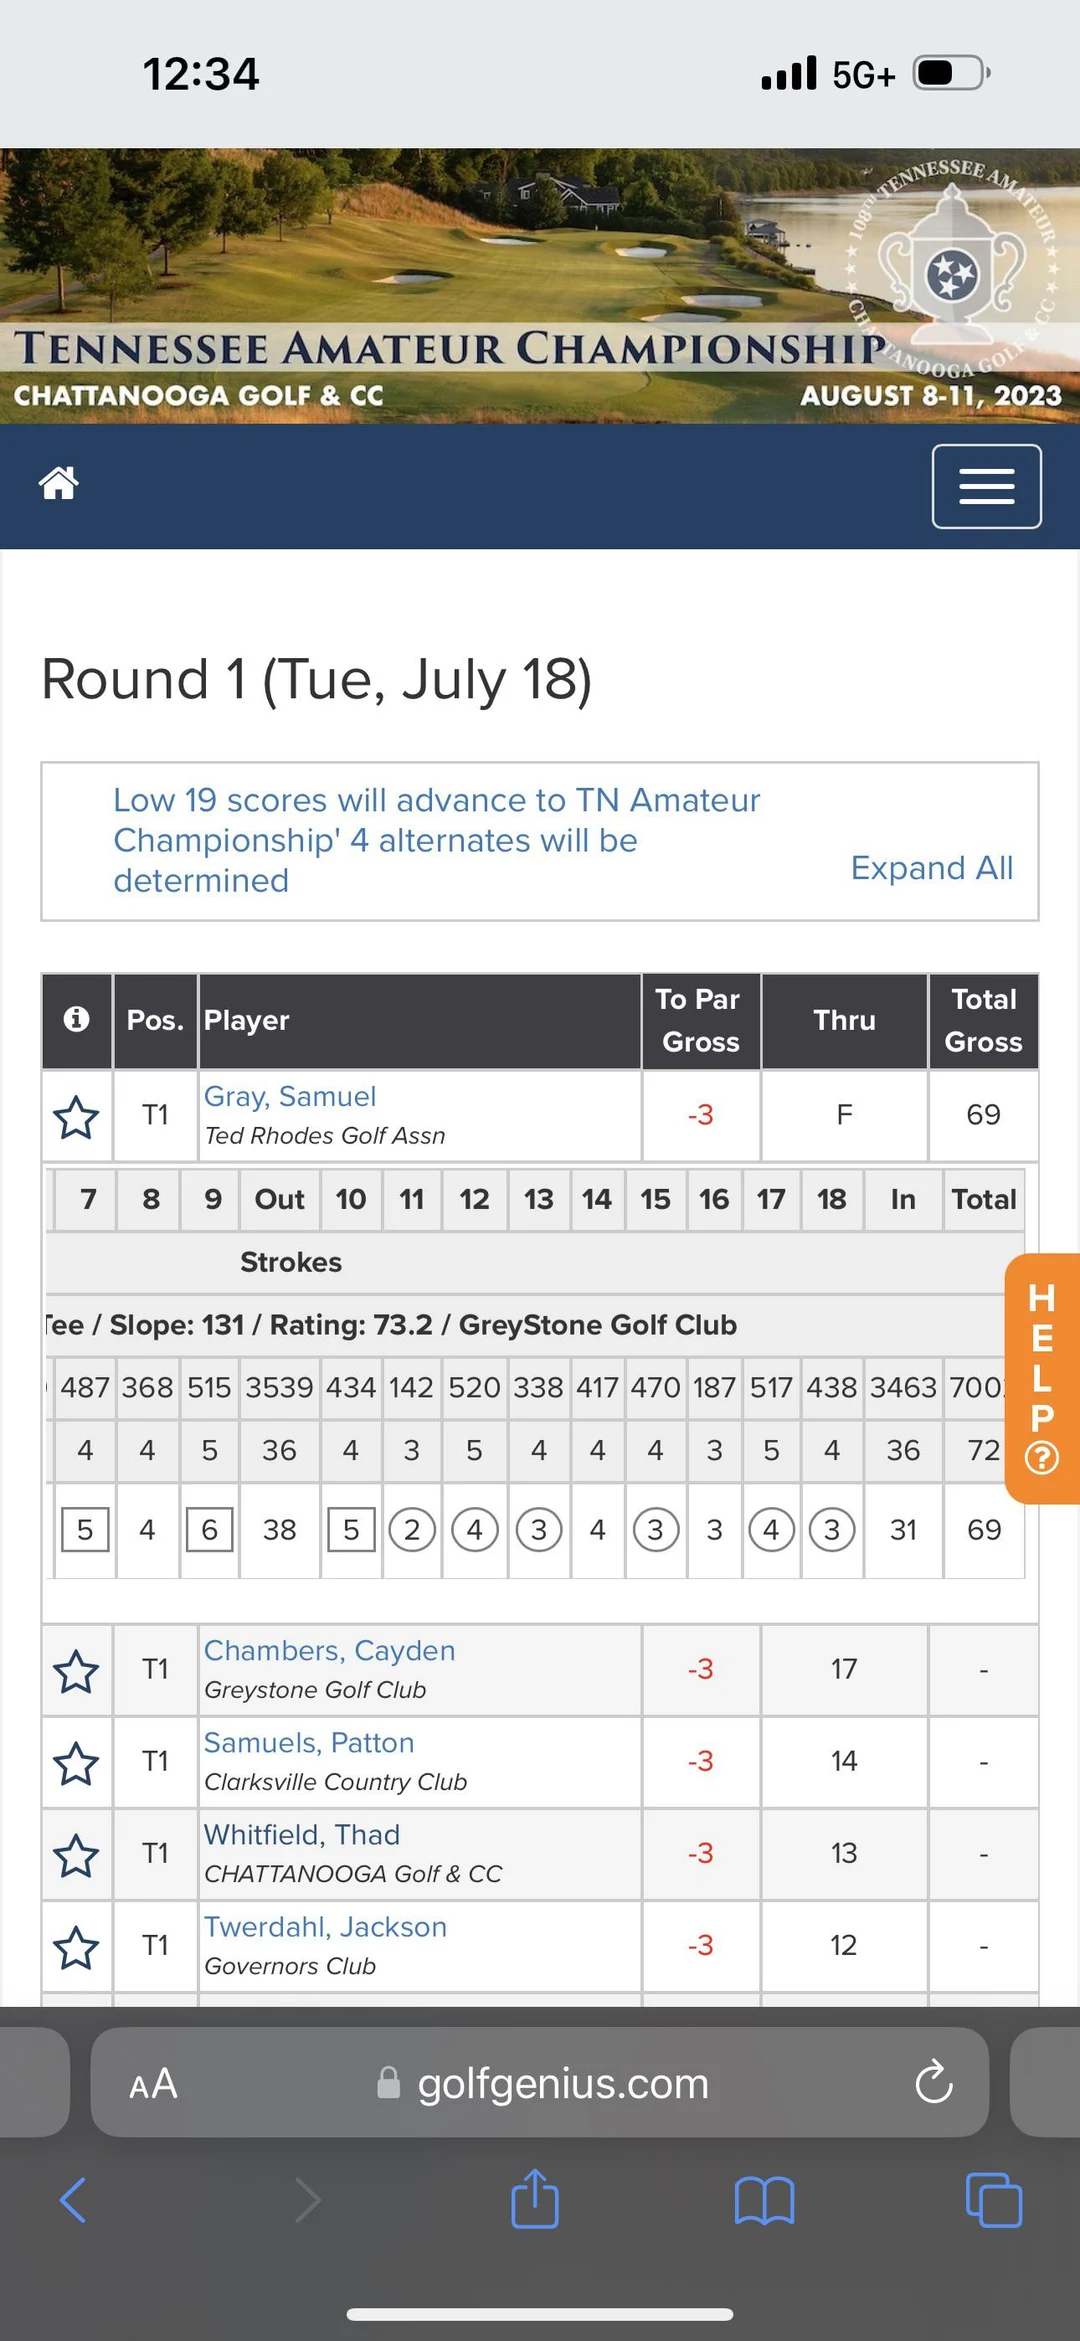Tap the Round 1 (Tue, July 18) heading
The width and height of the screenshot is (1080, 2341).
pyautogui.click(x=316, y=678)
